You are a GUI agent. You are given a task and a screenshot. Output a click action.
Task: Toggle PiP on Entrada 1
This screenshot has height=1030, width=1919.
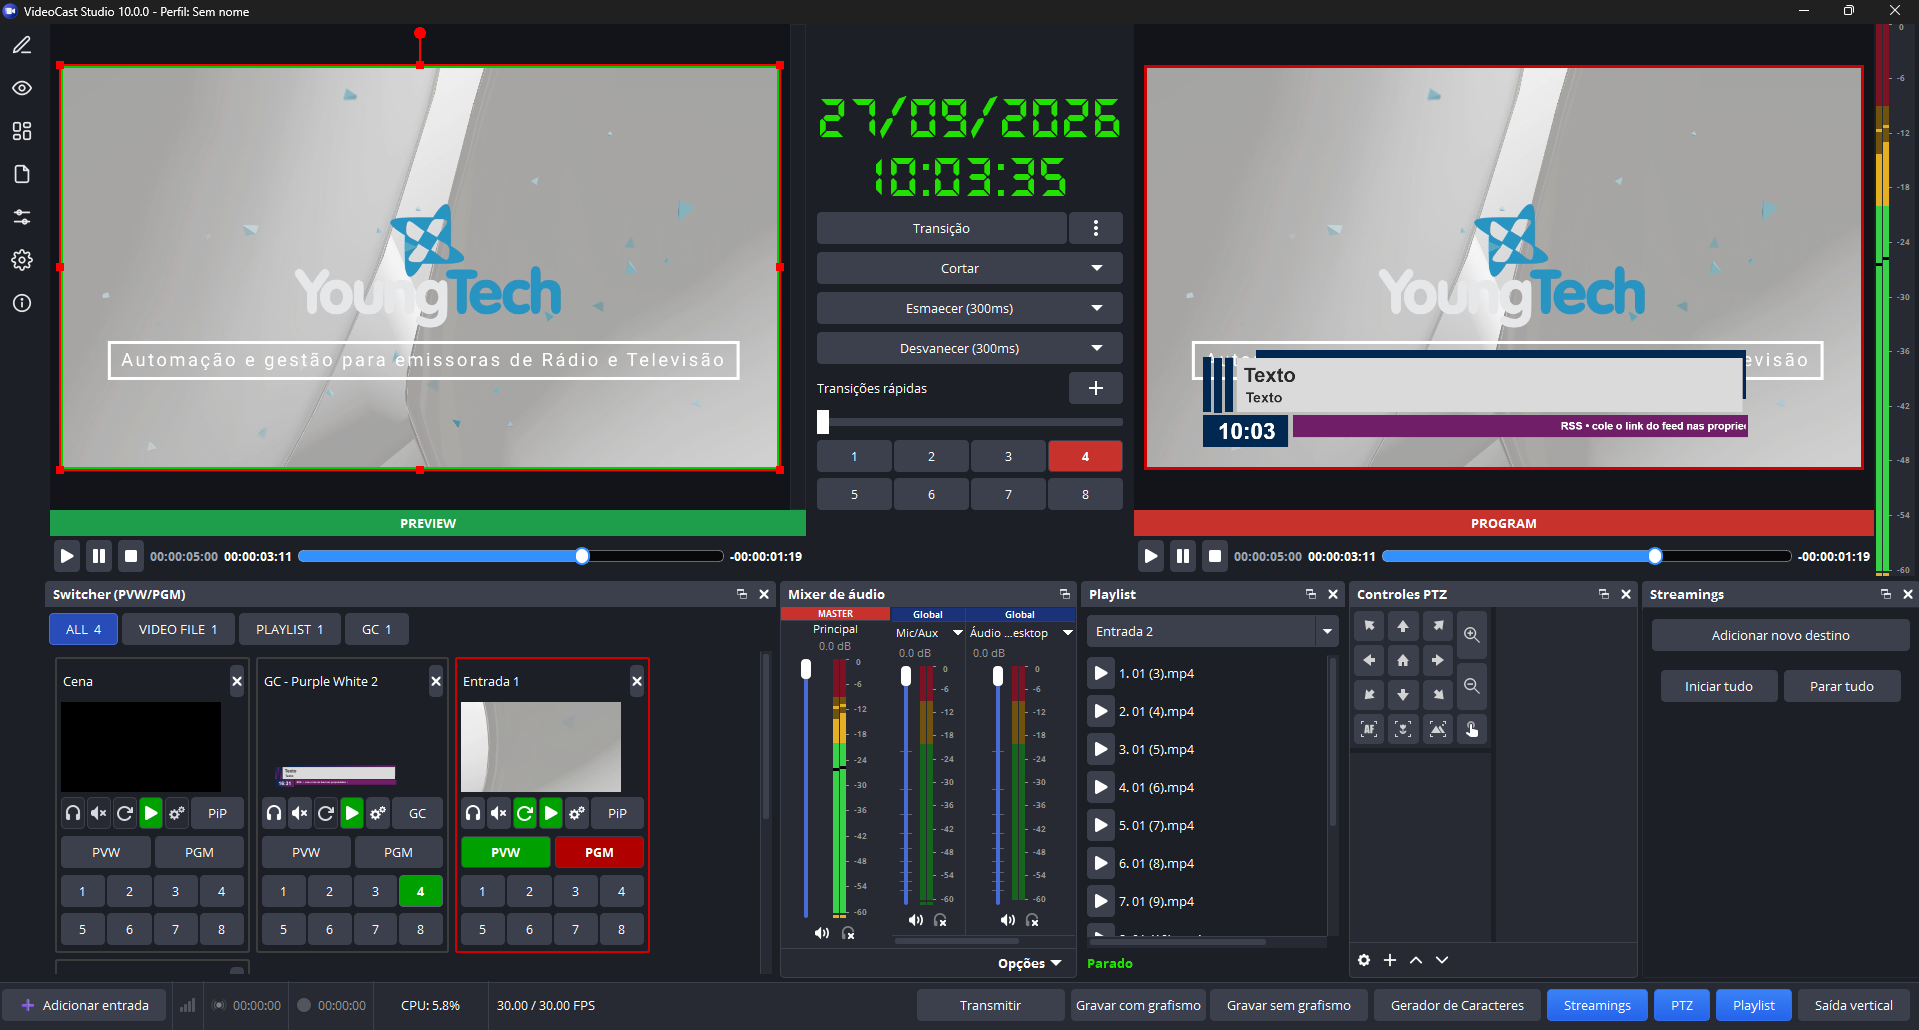pyautogui.click(x=617, y=813)
